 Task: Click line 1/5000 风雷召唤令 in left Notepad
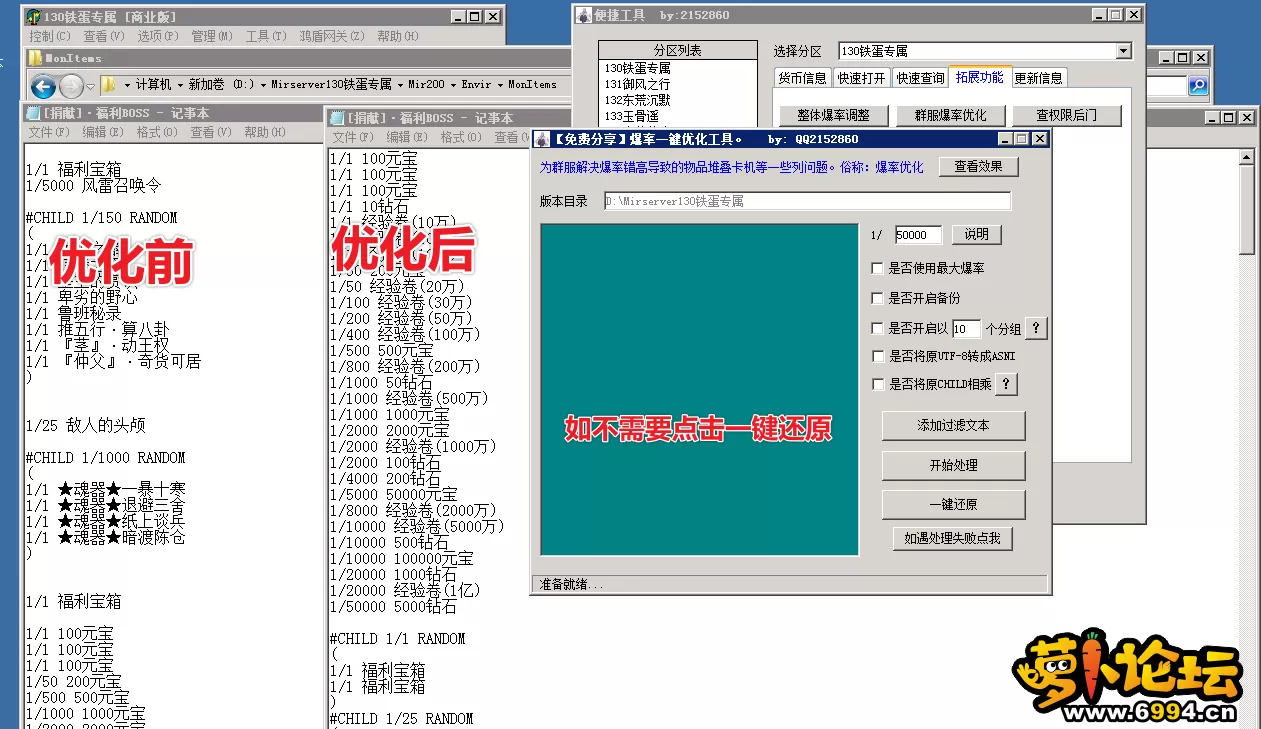[93, 185]
